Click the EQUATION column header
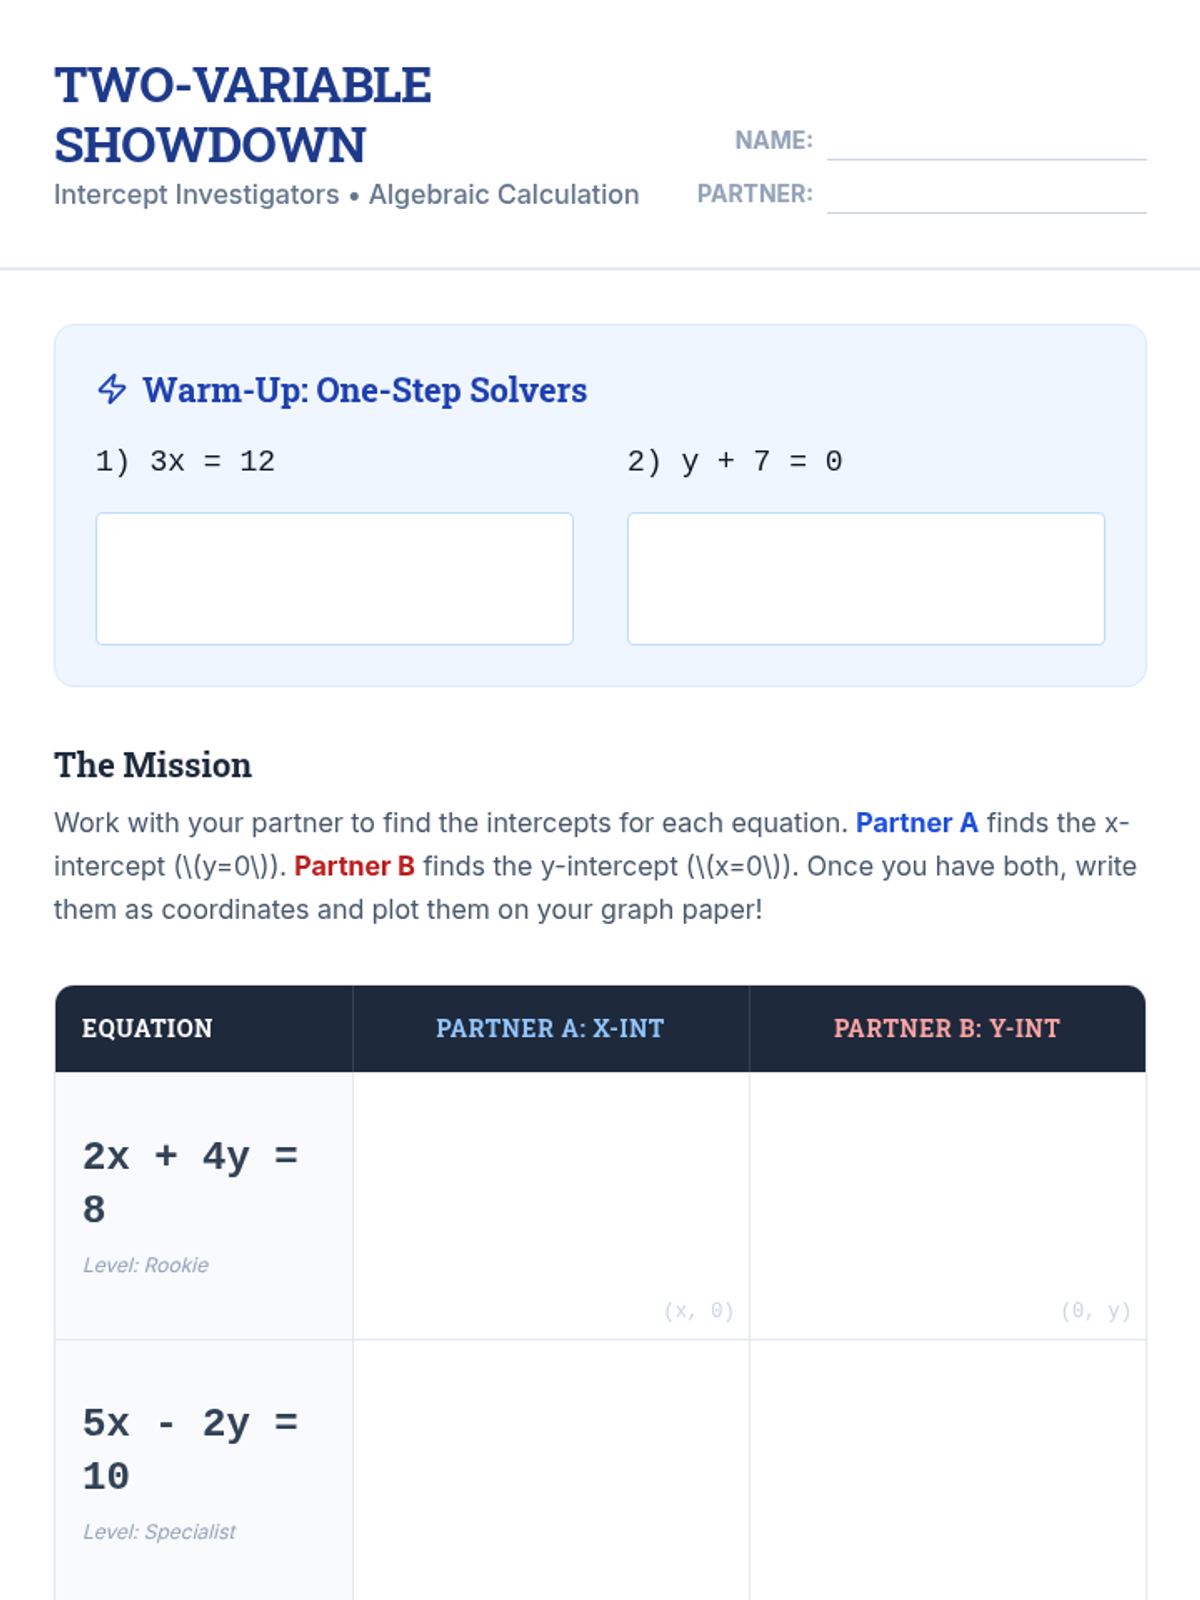Viewport: 1200px width, 1600px height. click(x=147, y=1028)
